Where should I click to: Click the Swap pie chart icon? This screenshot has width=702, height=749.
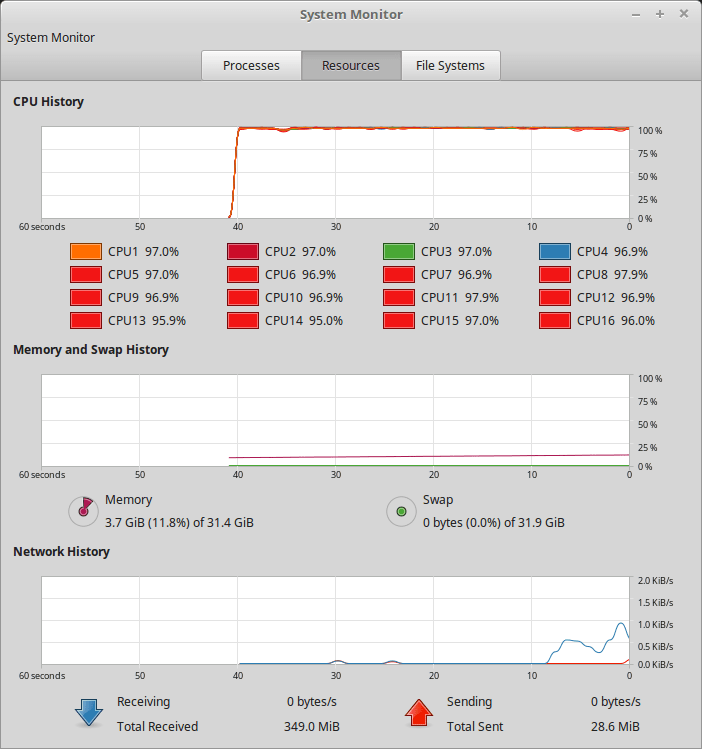click(x=401, y=511)
